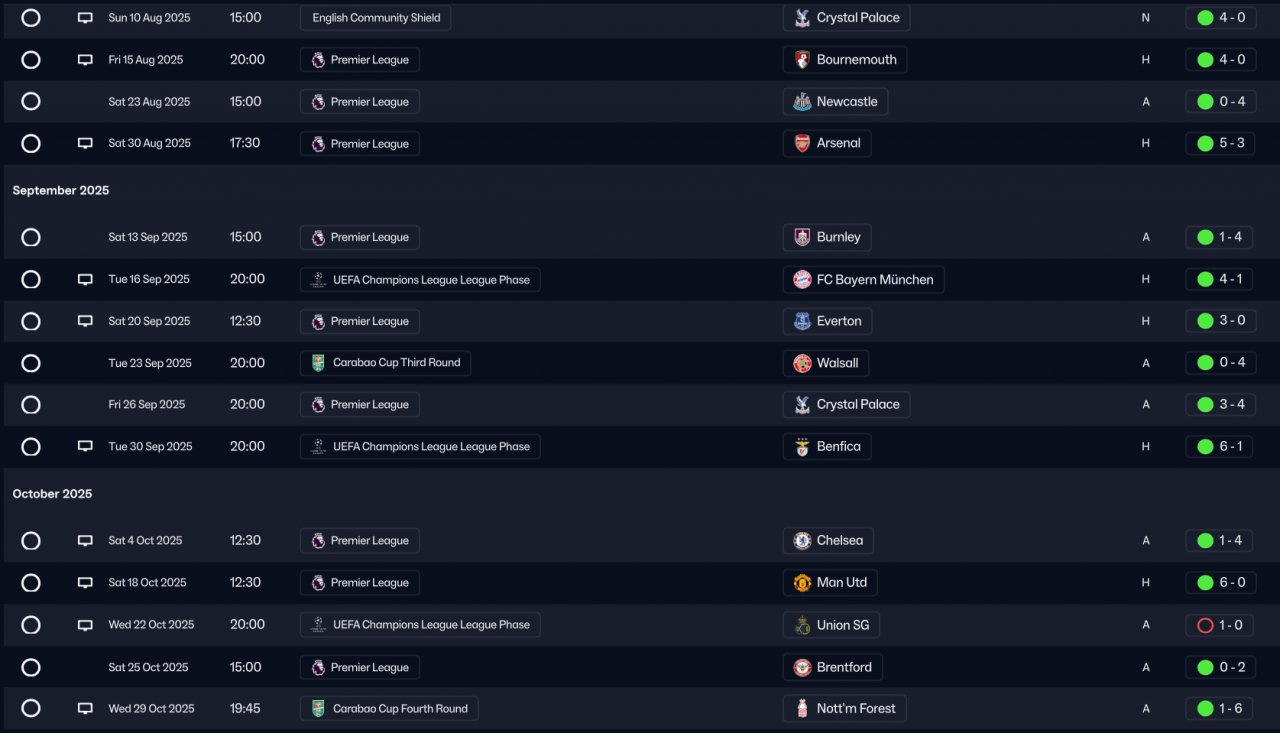The width and height of the screenshot is (1280, 733).
Task: Open the English Community Shield competition
Action: (375, 18)
